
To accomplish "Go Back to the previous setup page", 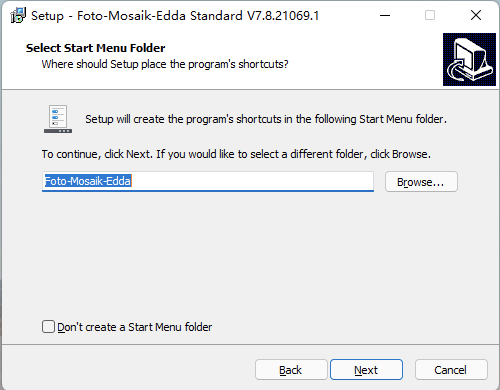I will coord(291,370).
